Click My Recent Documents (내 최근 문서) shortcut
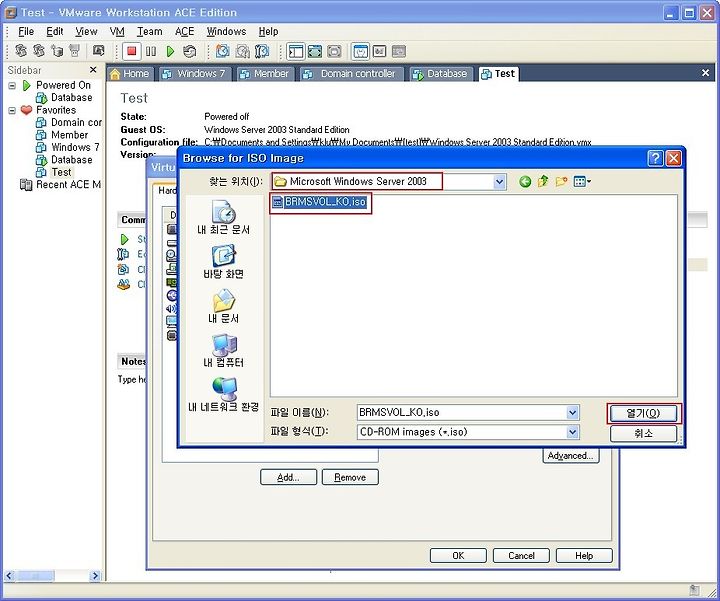Screen dimensions: 720x601 click(x=224, y=218)
